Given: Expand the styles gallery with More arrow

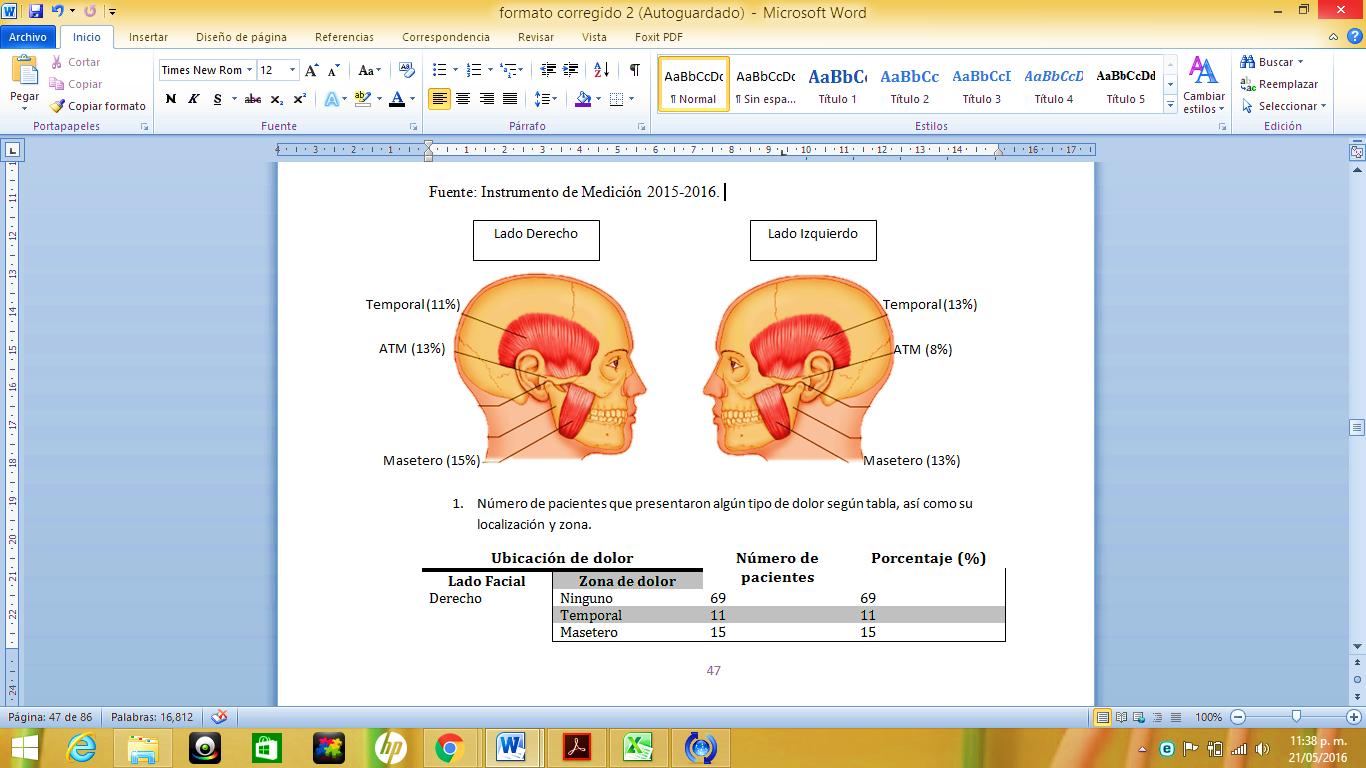Looking at the screenshot, I should pos(1170,105).
